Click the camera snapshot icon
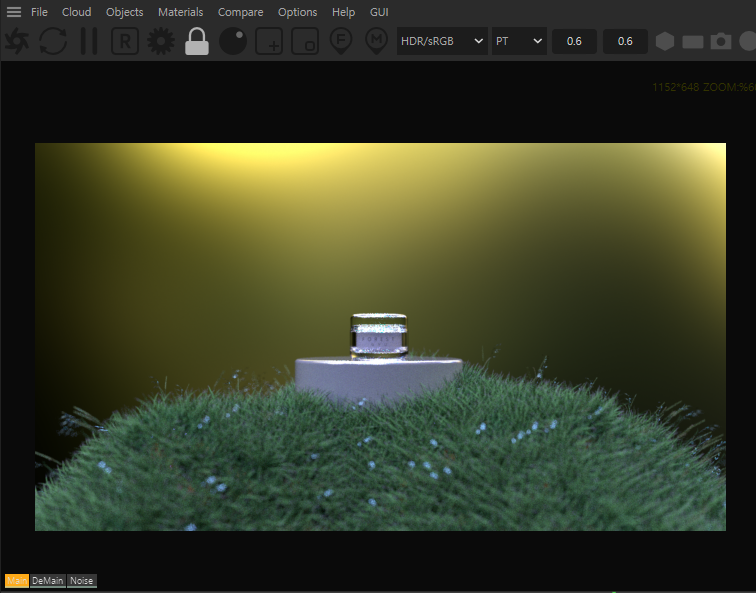 pos(721,41)
